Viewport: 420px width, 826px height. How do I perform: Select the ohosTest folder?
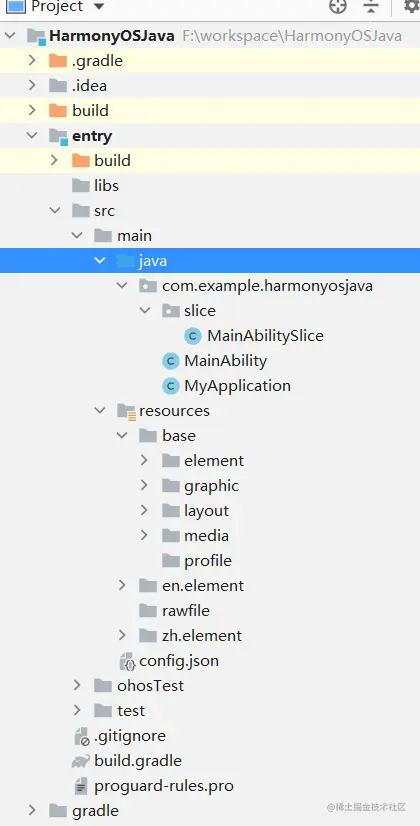coord(139,686)
